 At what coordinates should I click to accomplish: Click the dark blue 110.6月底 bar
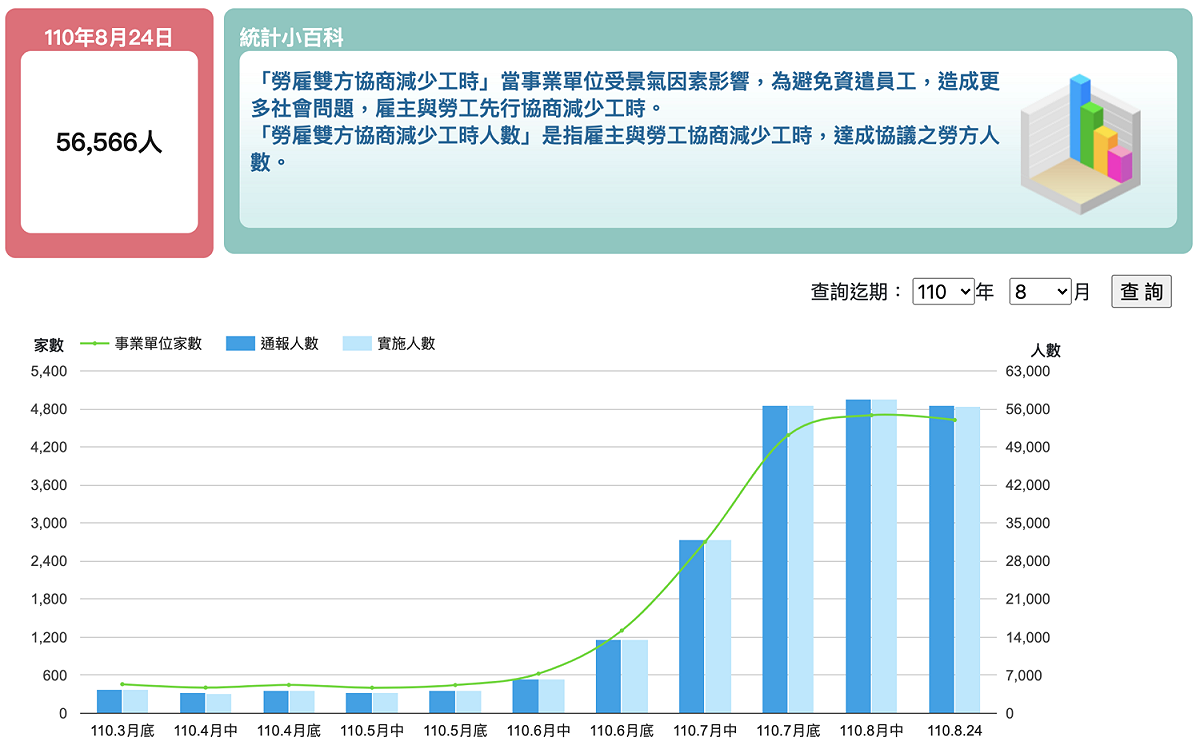(x=608, y=676)
